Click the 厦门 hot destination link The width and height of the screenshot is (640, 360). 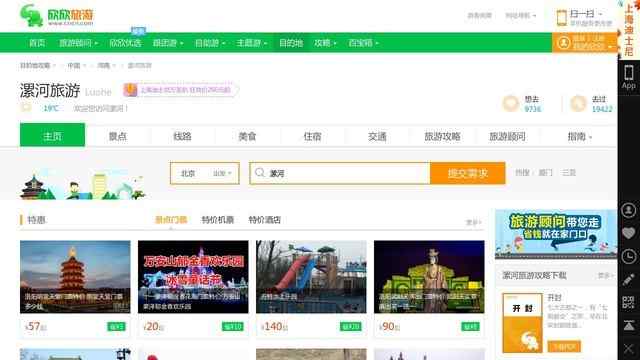tap(545, 173)
